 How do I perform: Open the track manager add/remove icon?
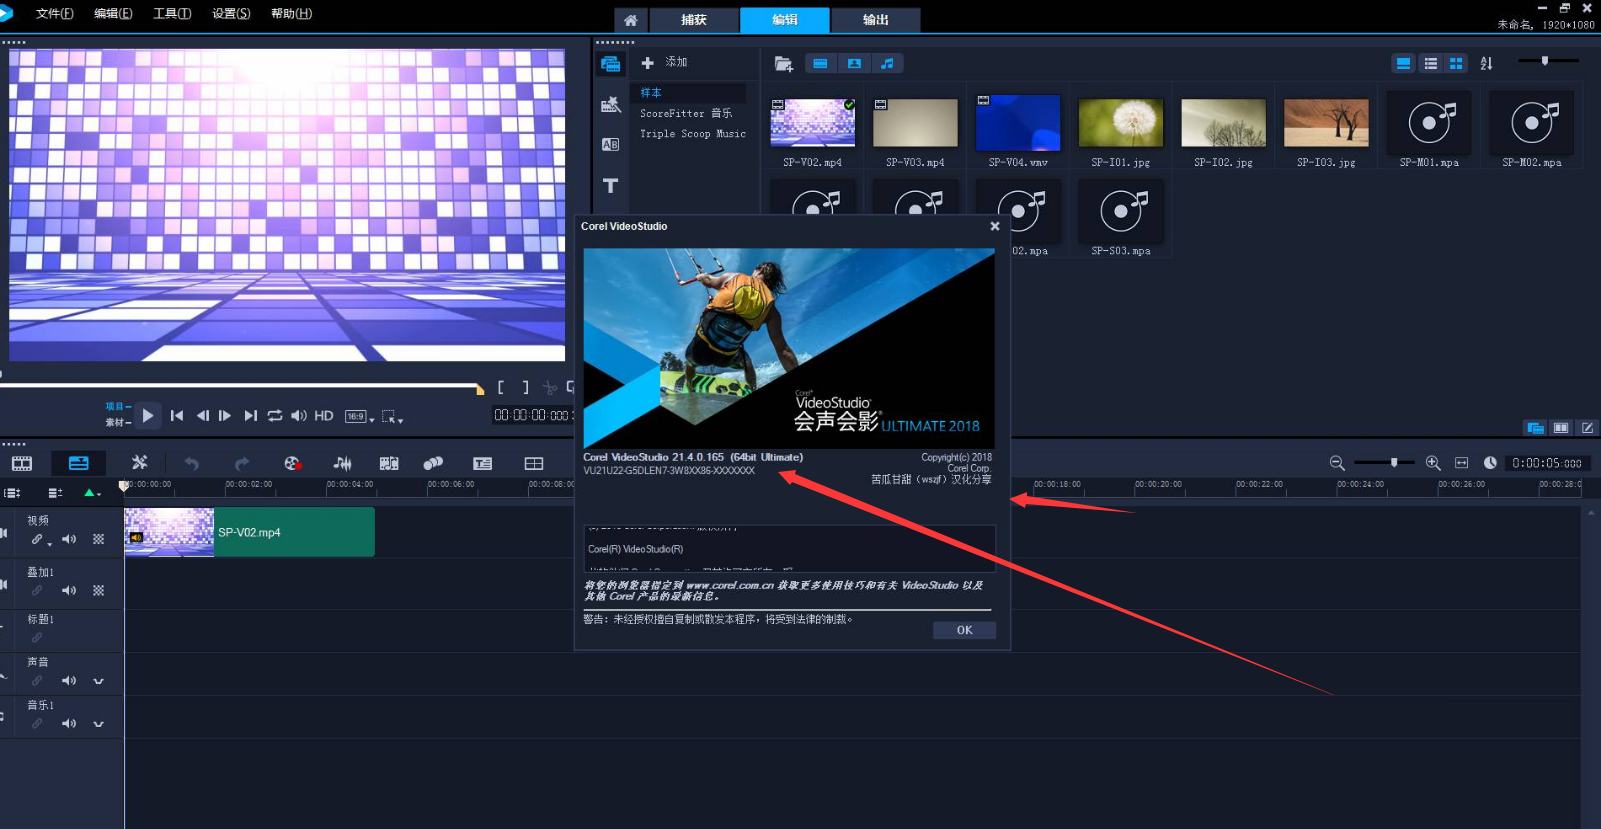click(x=55, y=493)
